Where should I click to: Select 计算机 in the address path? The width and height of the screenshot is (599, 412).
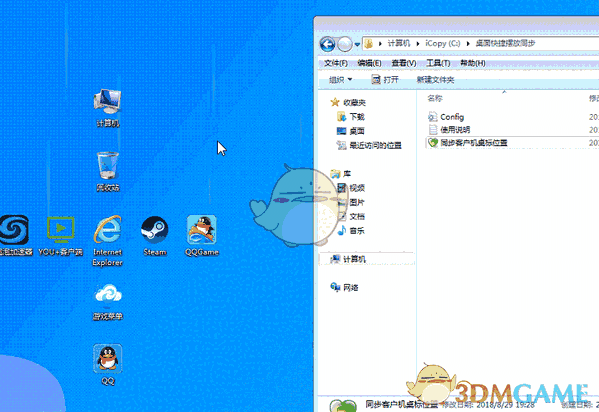tap(398, 44)
